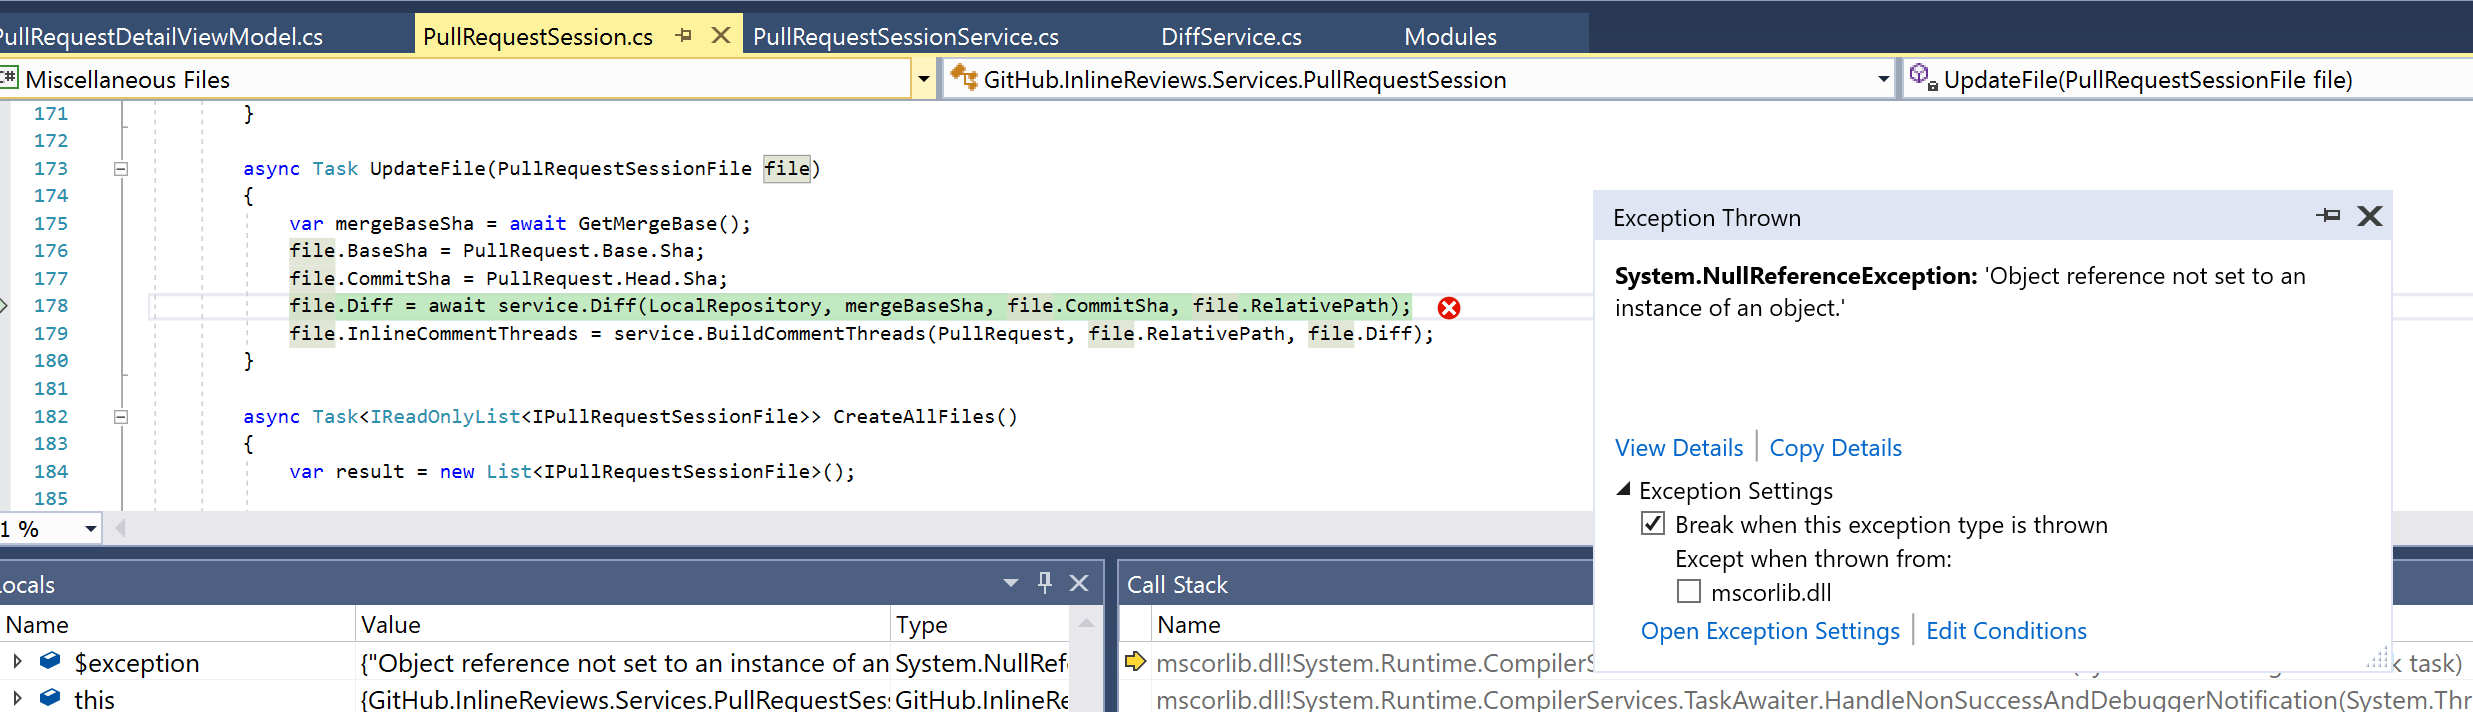The height and width of the screenshot is (712, 2473).
Task: Click the class icon beside GitHub.InlineReviews.Services.PullRequestSession
Action: click(x=963, y=77)
